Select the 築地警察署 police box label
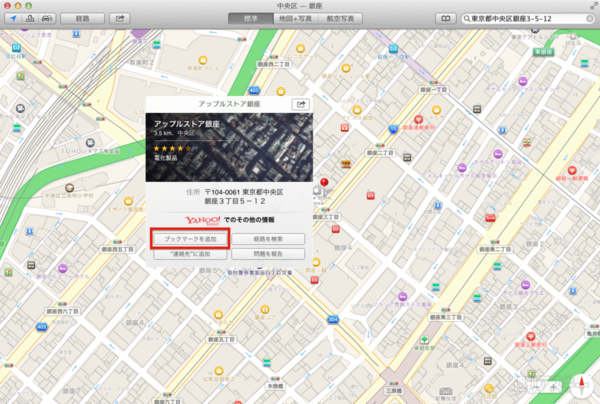Screen dimensions: 600x404 [x=260, y=272]
